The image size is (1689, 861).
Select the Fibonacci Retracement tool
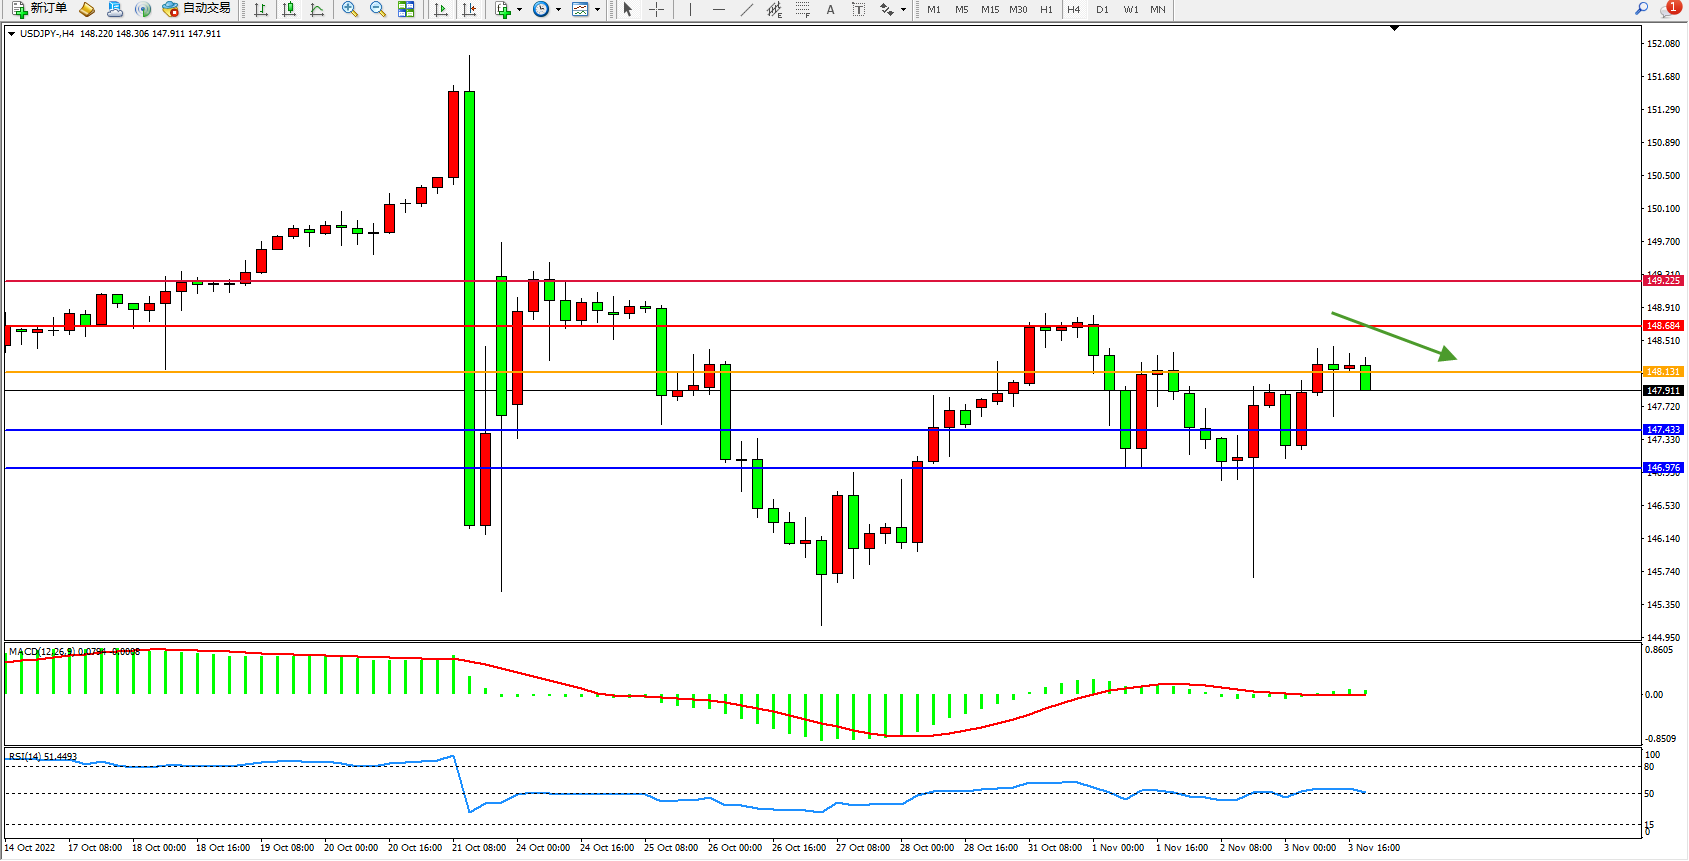pos(802,9)
